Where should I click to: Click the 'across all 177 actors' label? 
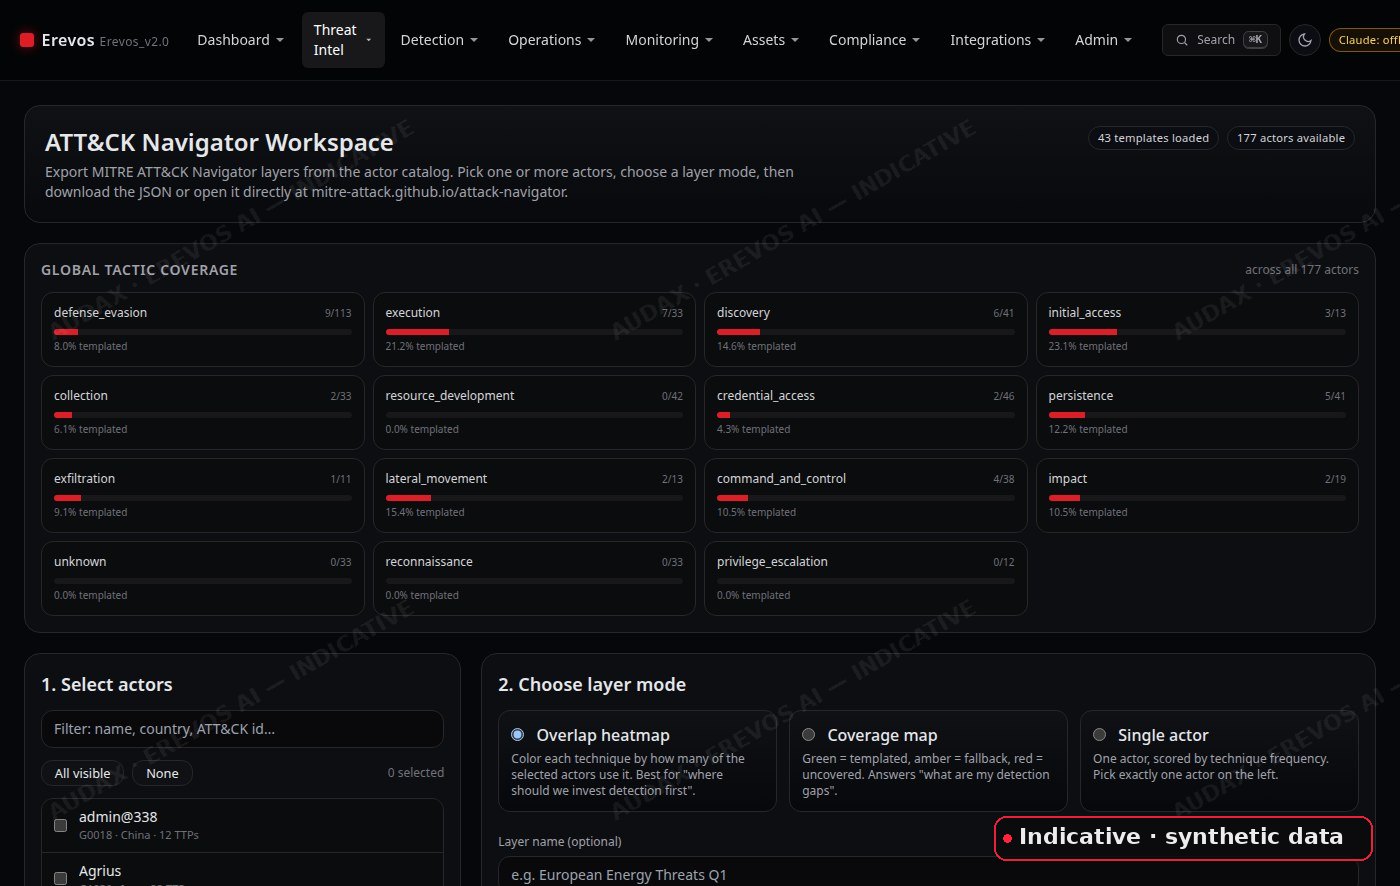[1302, 270]
